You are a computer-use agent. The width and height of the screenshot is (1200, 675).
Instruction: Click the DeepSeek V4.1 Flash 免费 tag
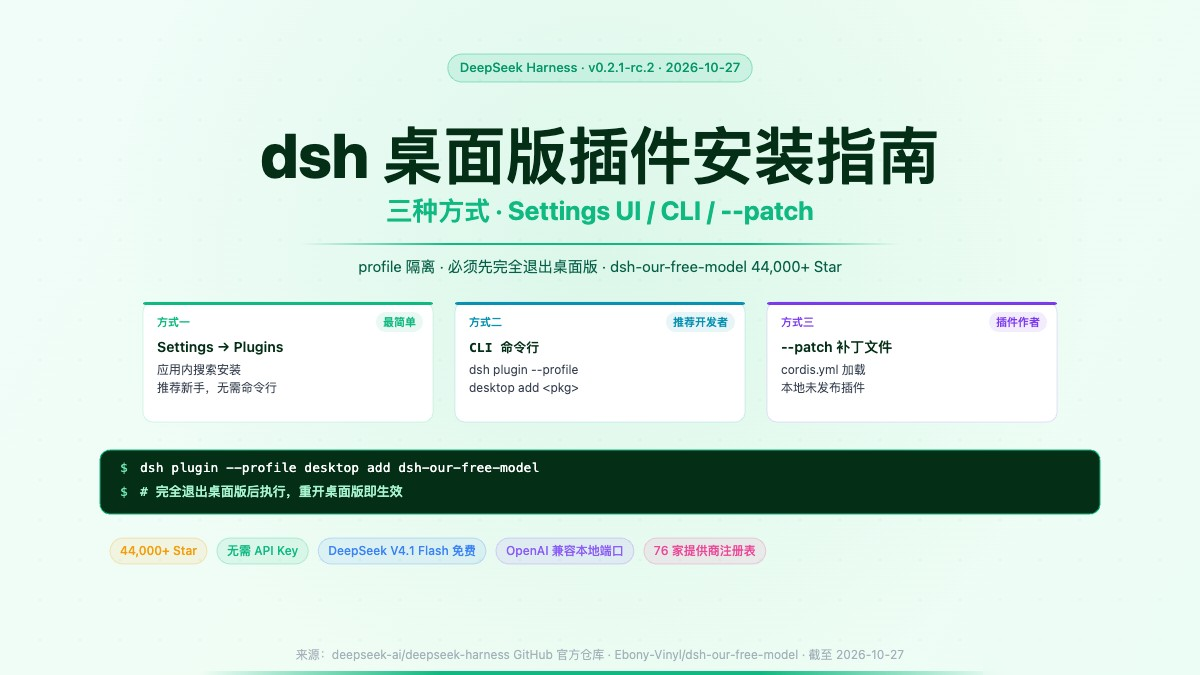click(x=402, y=551)
